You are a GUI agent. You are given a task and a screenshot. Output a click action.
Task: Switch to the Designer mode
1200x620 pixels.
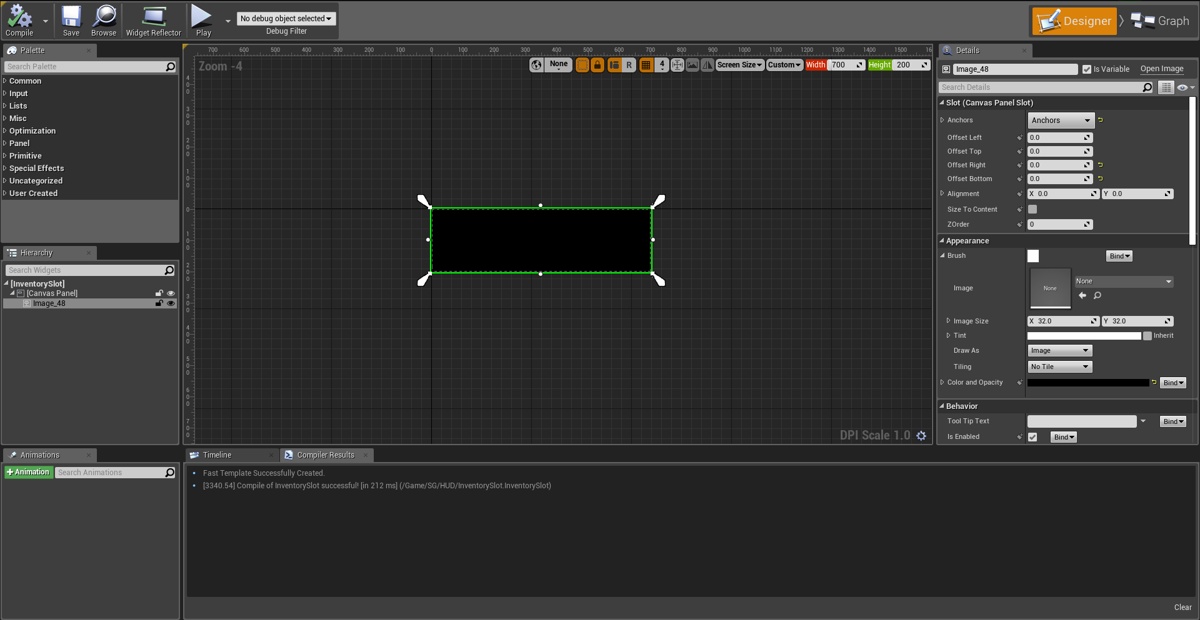click(x=1074, y=21)
